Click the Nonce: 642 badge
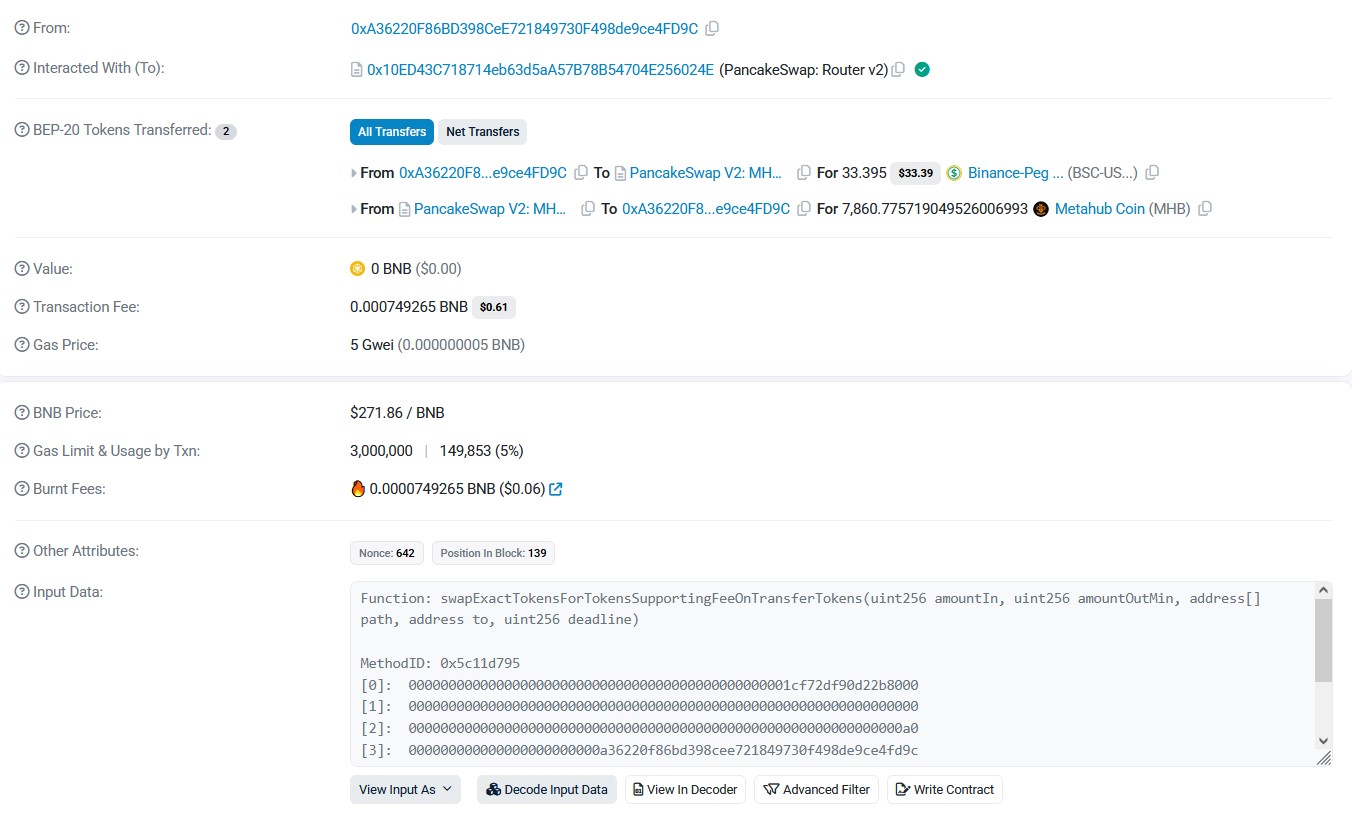This screenshot has height=815, width=1352. point(387,553)
